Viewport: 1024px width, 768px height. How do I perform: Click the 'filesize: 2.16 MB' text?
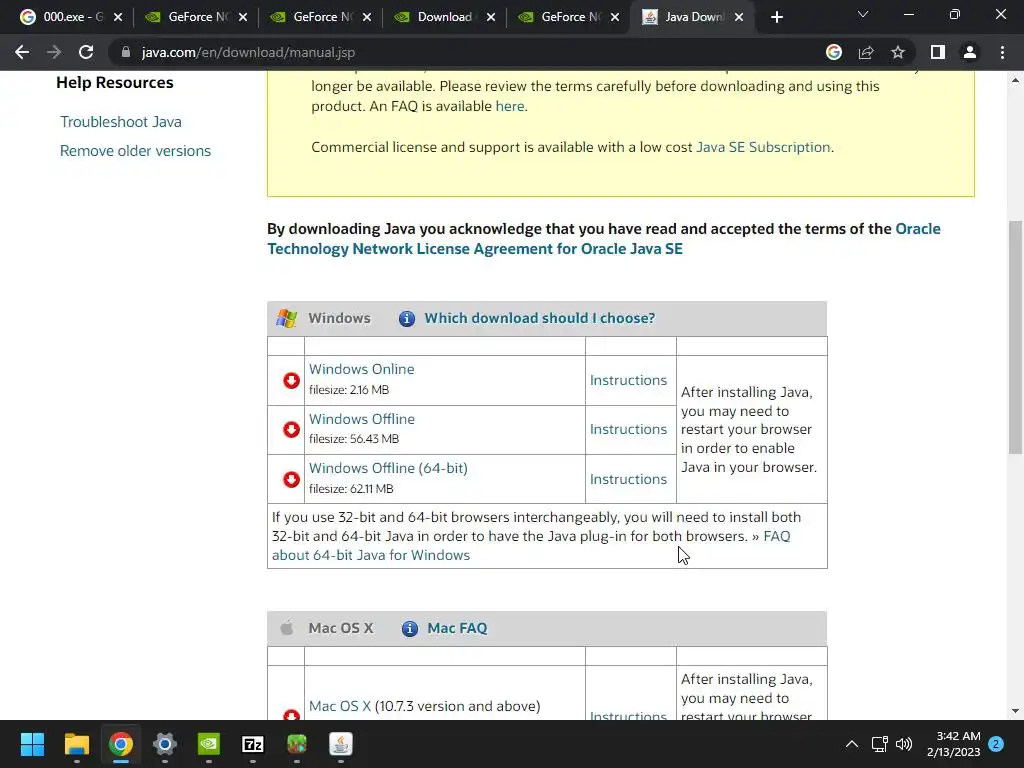(x=349, y=390)
